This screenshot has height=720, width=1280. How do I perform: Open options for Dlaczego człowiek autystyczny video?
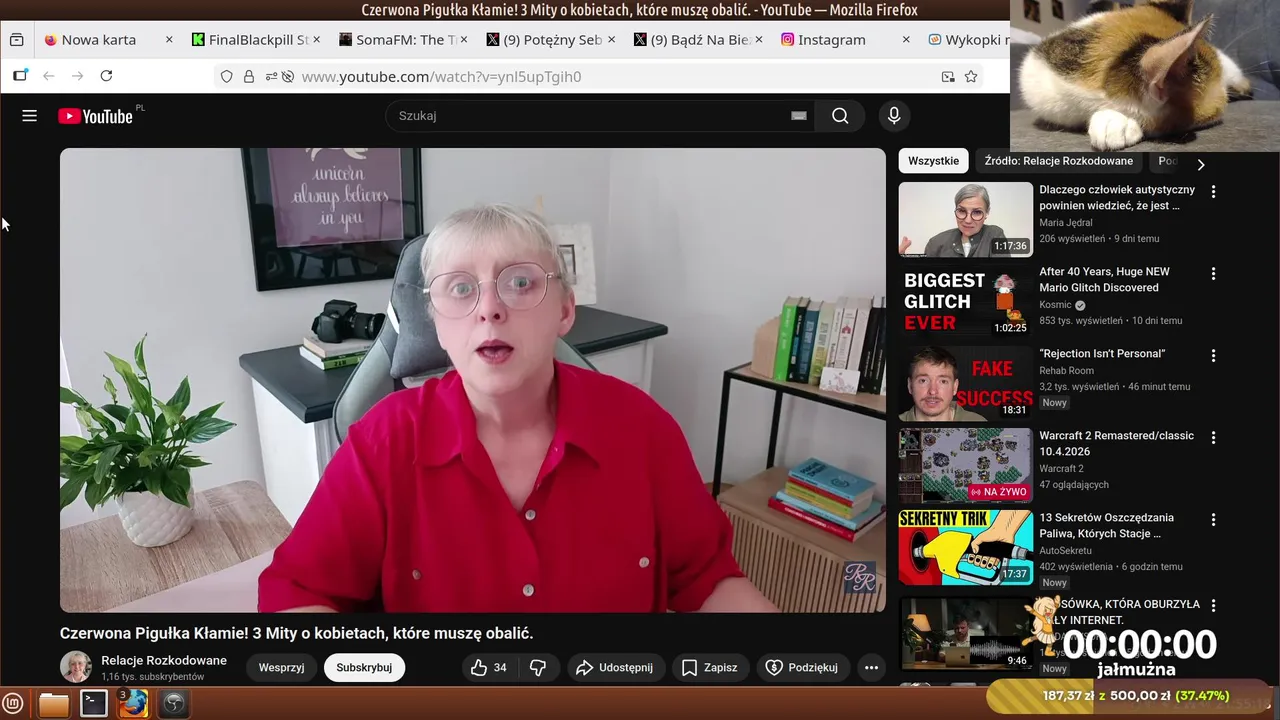point(1213,191)
